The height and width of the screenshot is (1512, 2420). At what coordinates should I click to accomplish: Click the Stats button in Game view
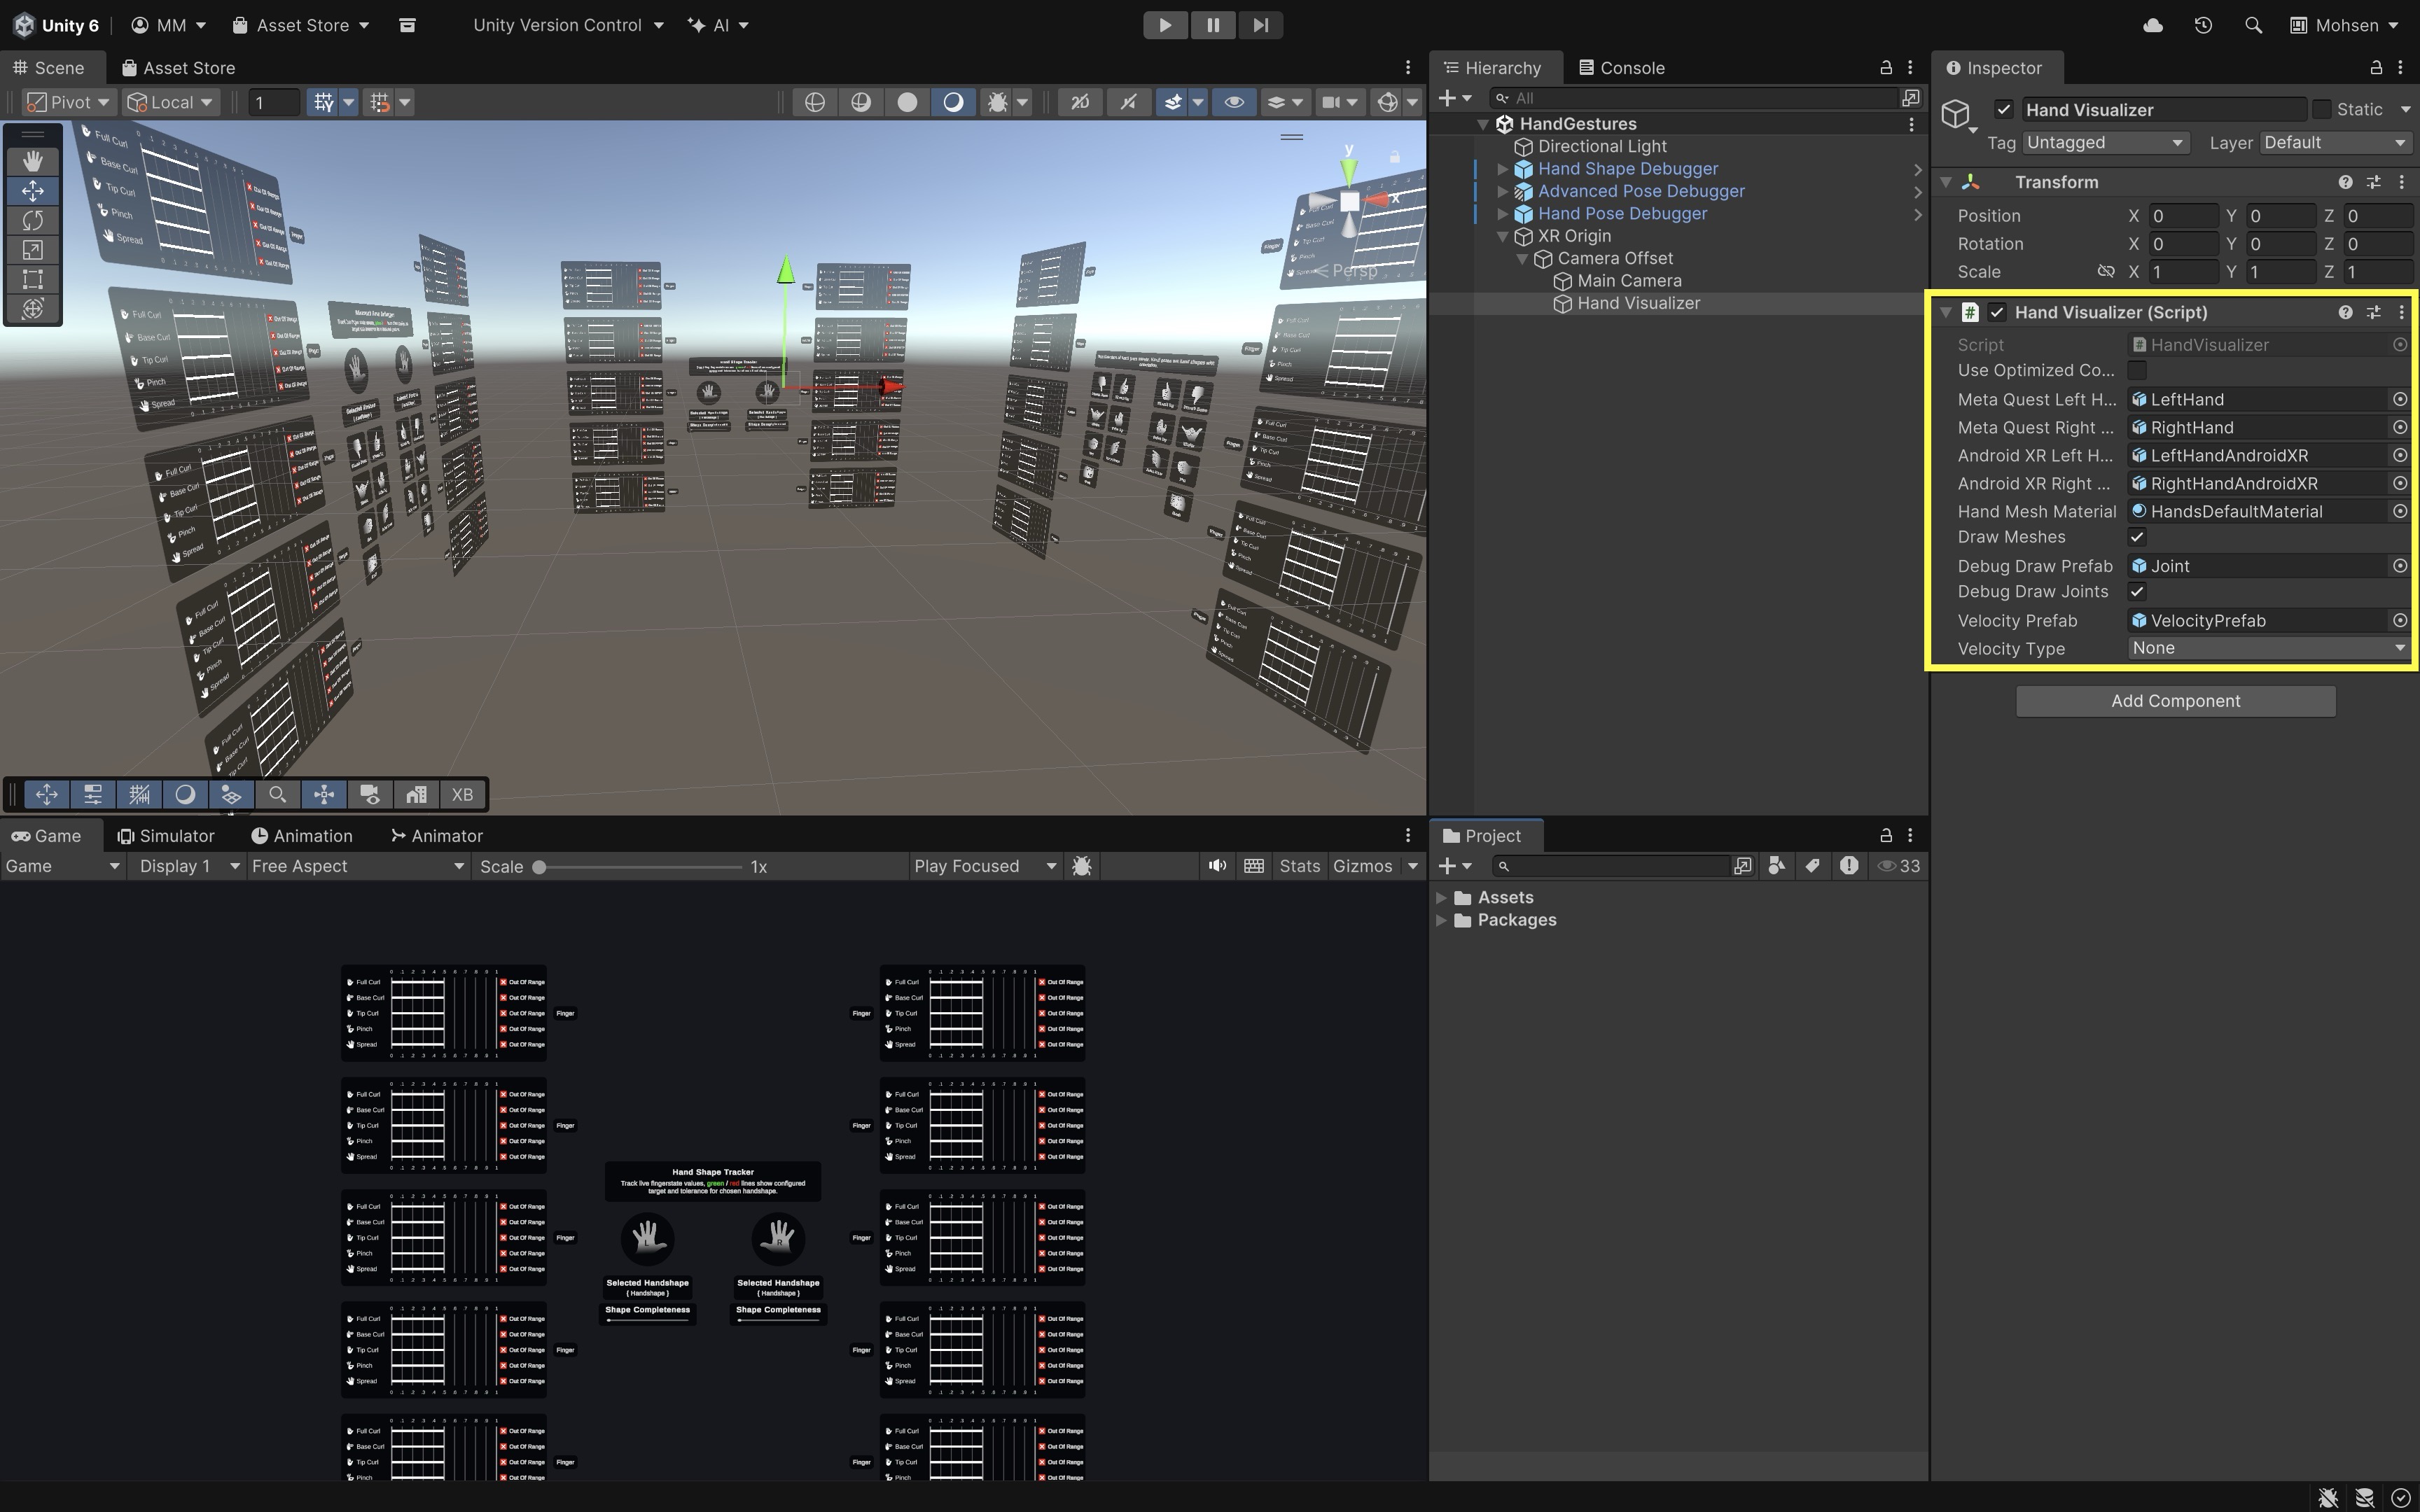1299,866
